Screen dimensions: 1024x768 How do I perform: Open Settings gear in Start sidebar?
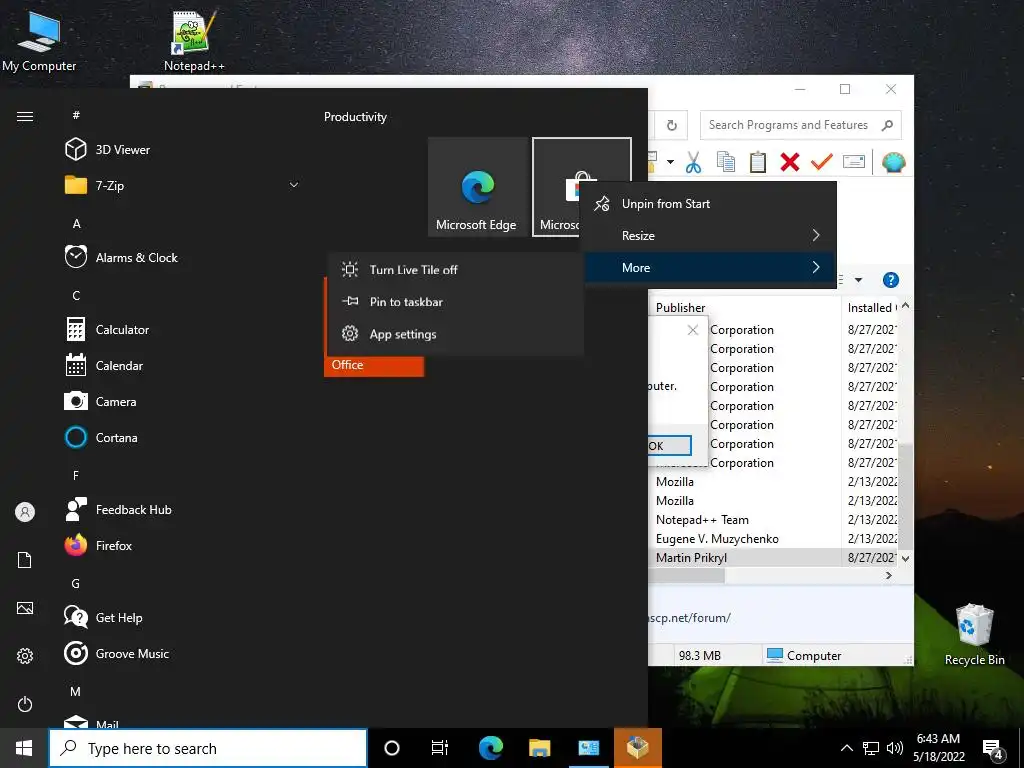pyautogui.click(x=25, y=656)
